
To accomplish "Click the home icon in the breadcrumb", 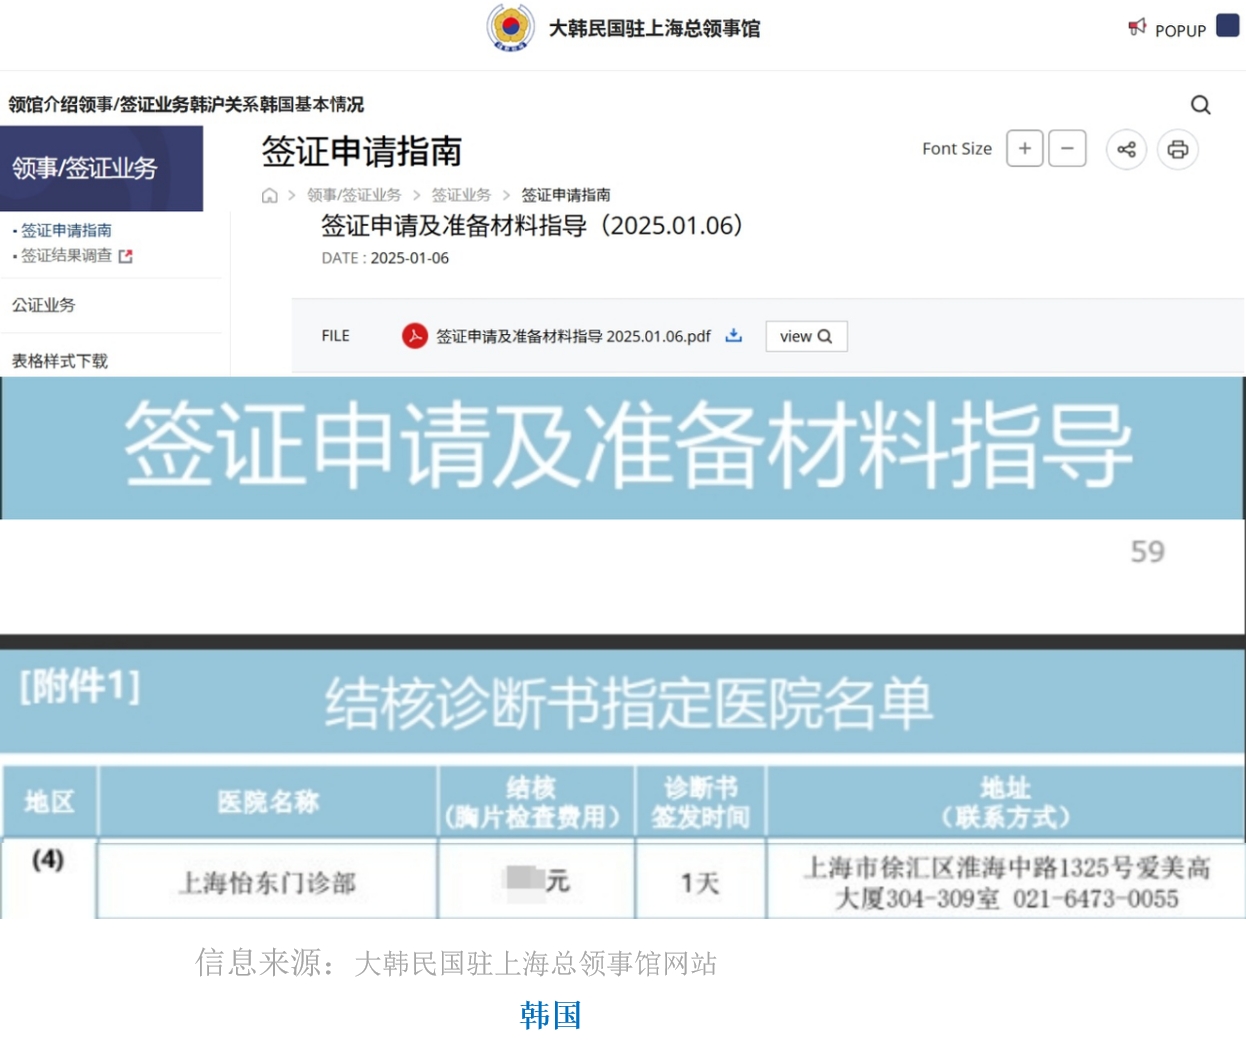I will [x=268, y=195].
